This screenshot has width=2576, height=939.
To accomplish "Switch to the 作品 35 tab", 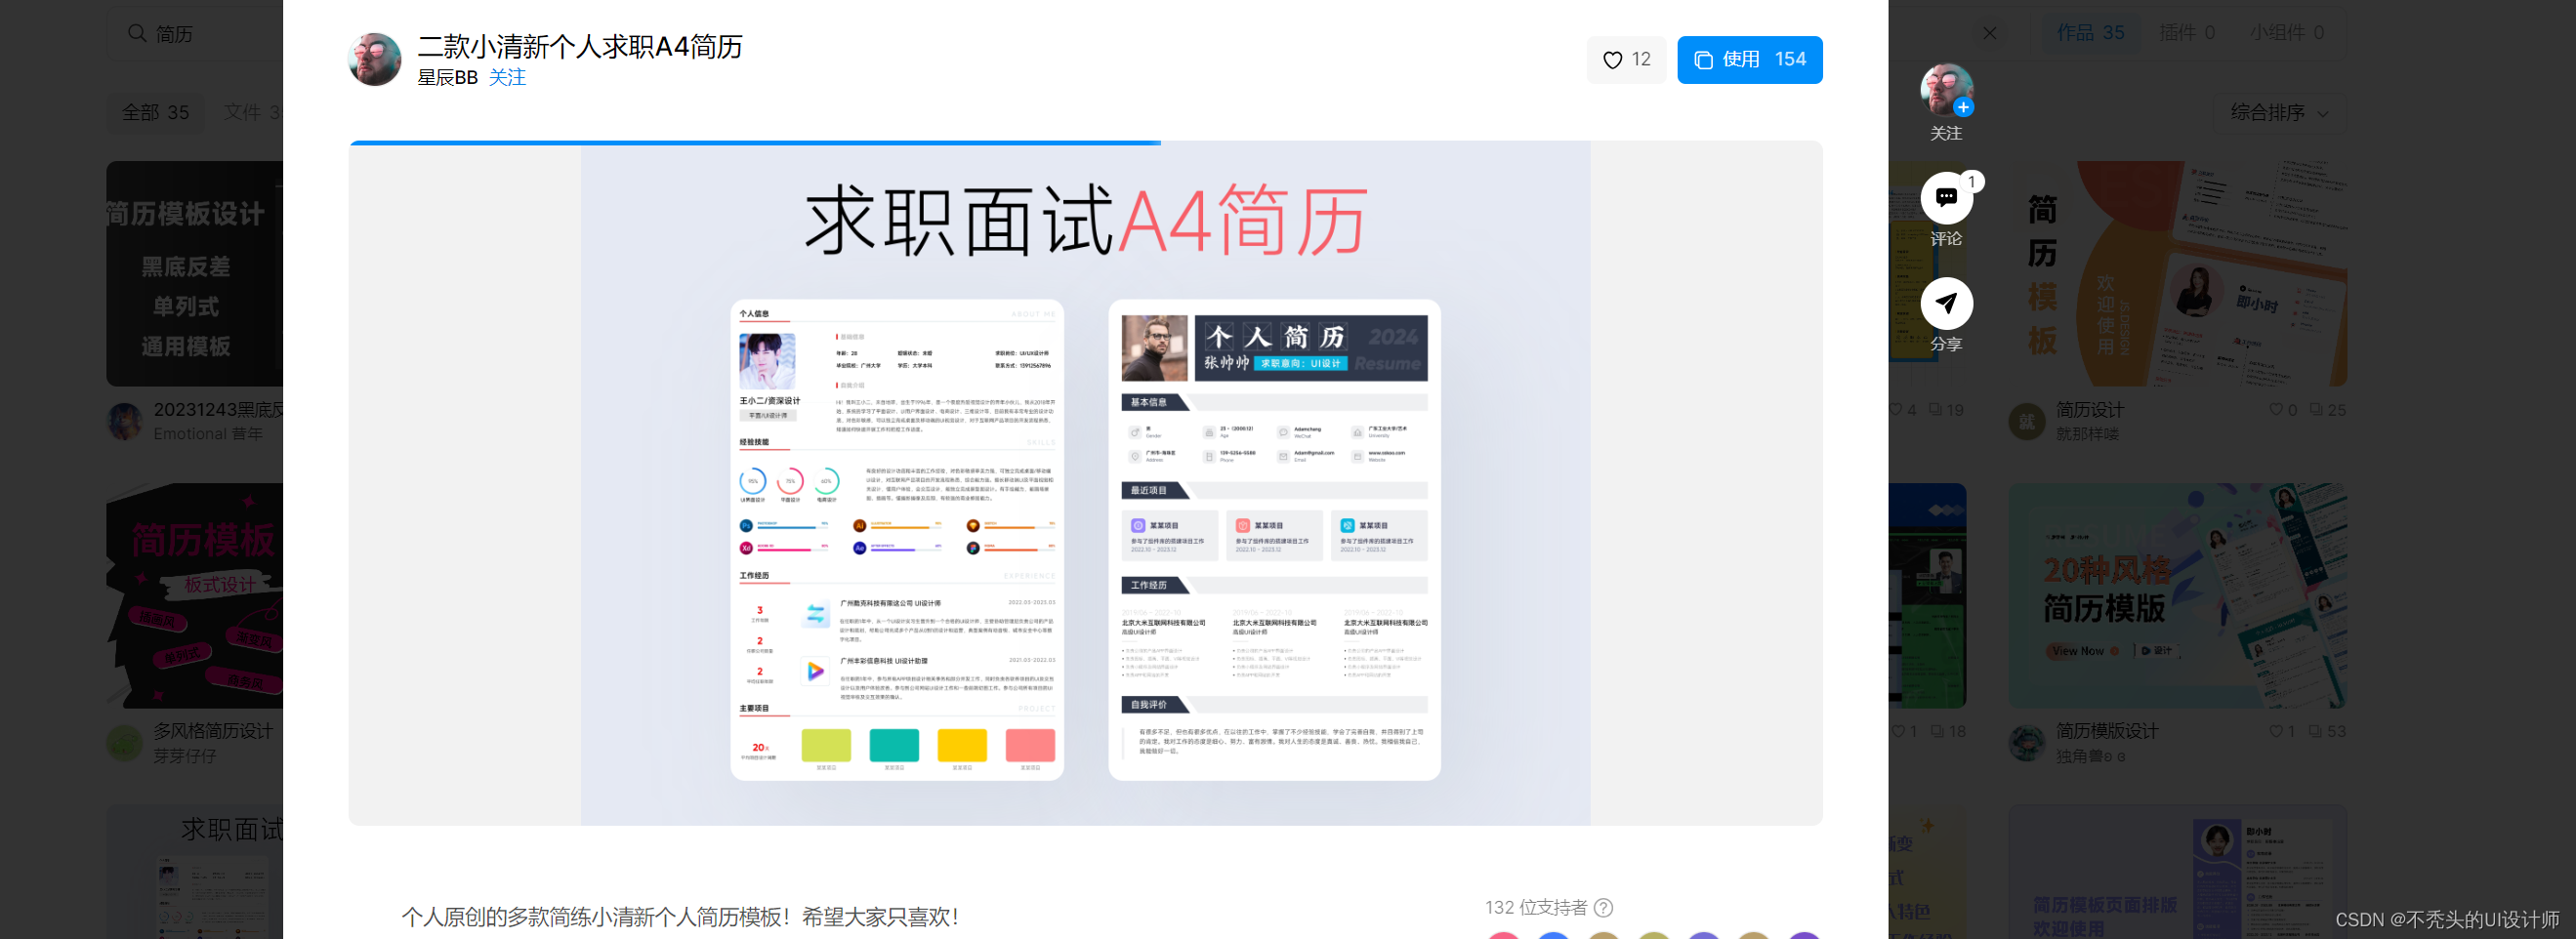I will coord(2090,33).
